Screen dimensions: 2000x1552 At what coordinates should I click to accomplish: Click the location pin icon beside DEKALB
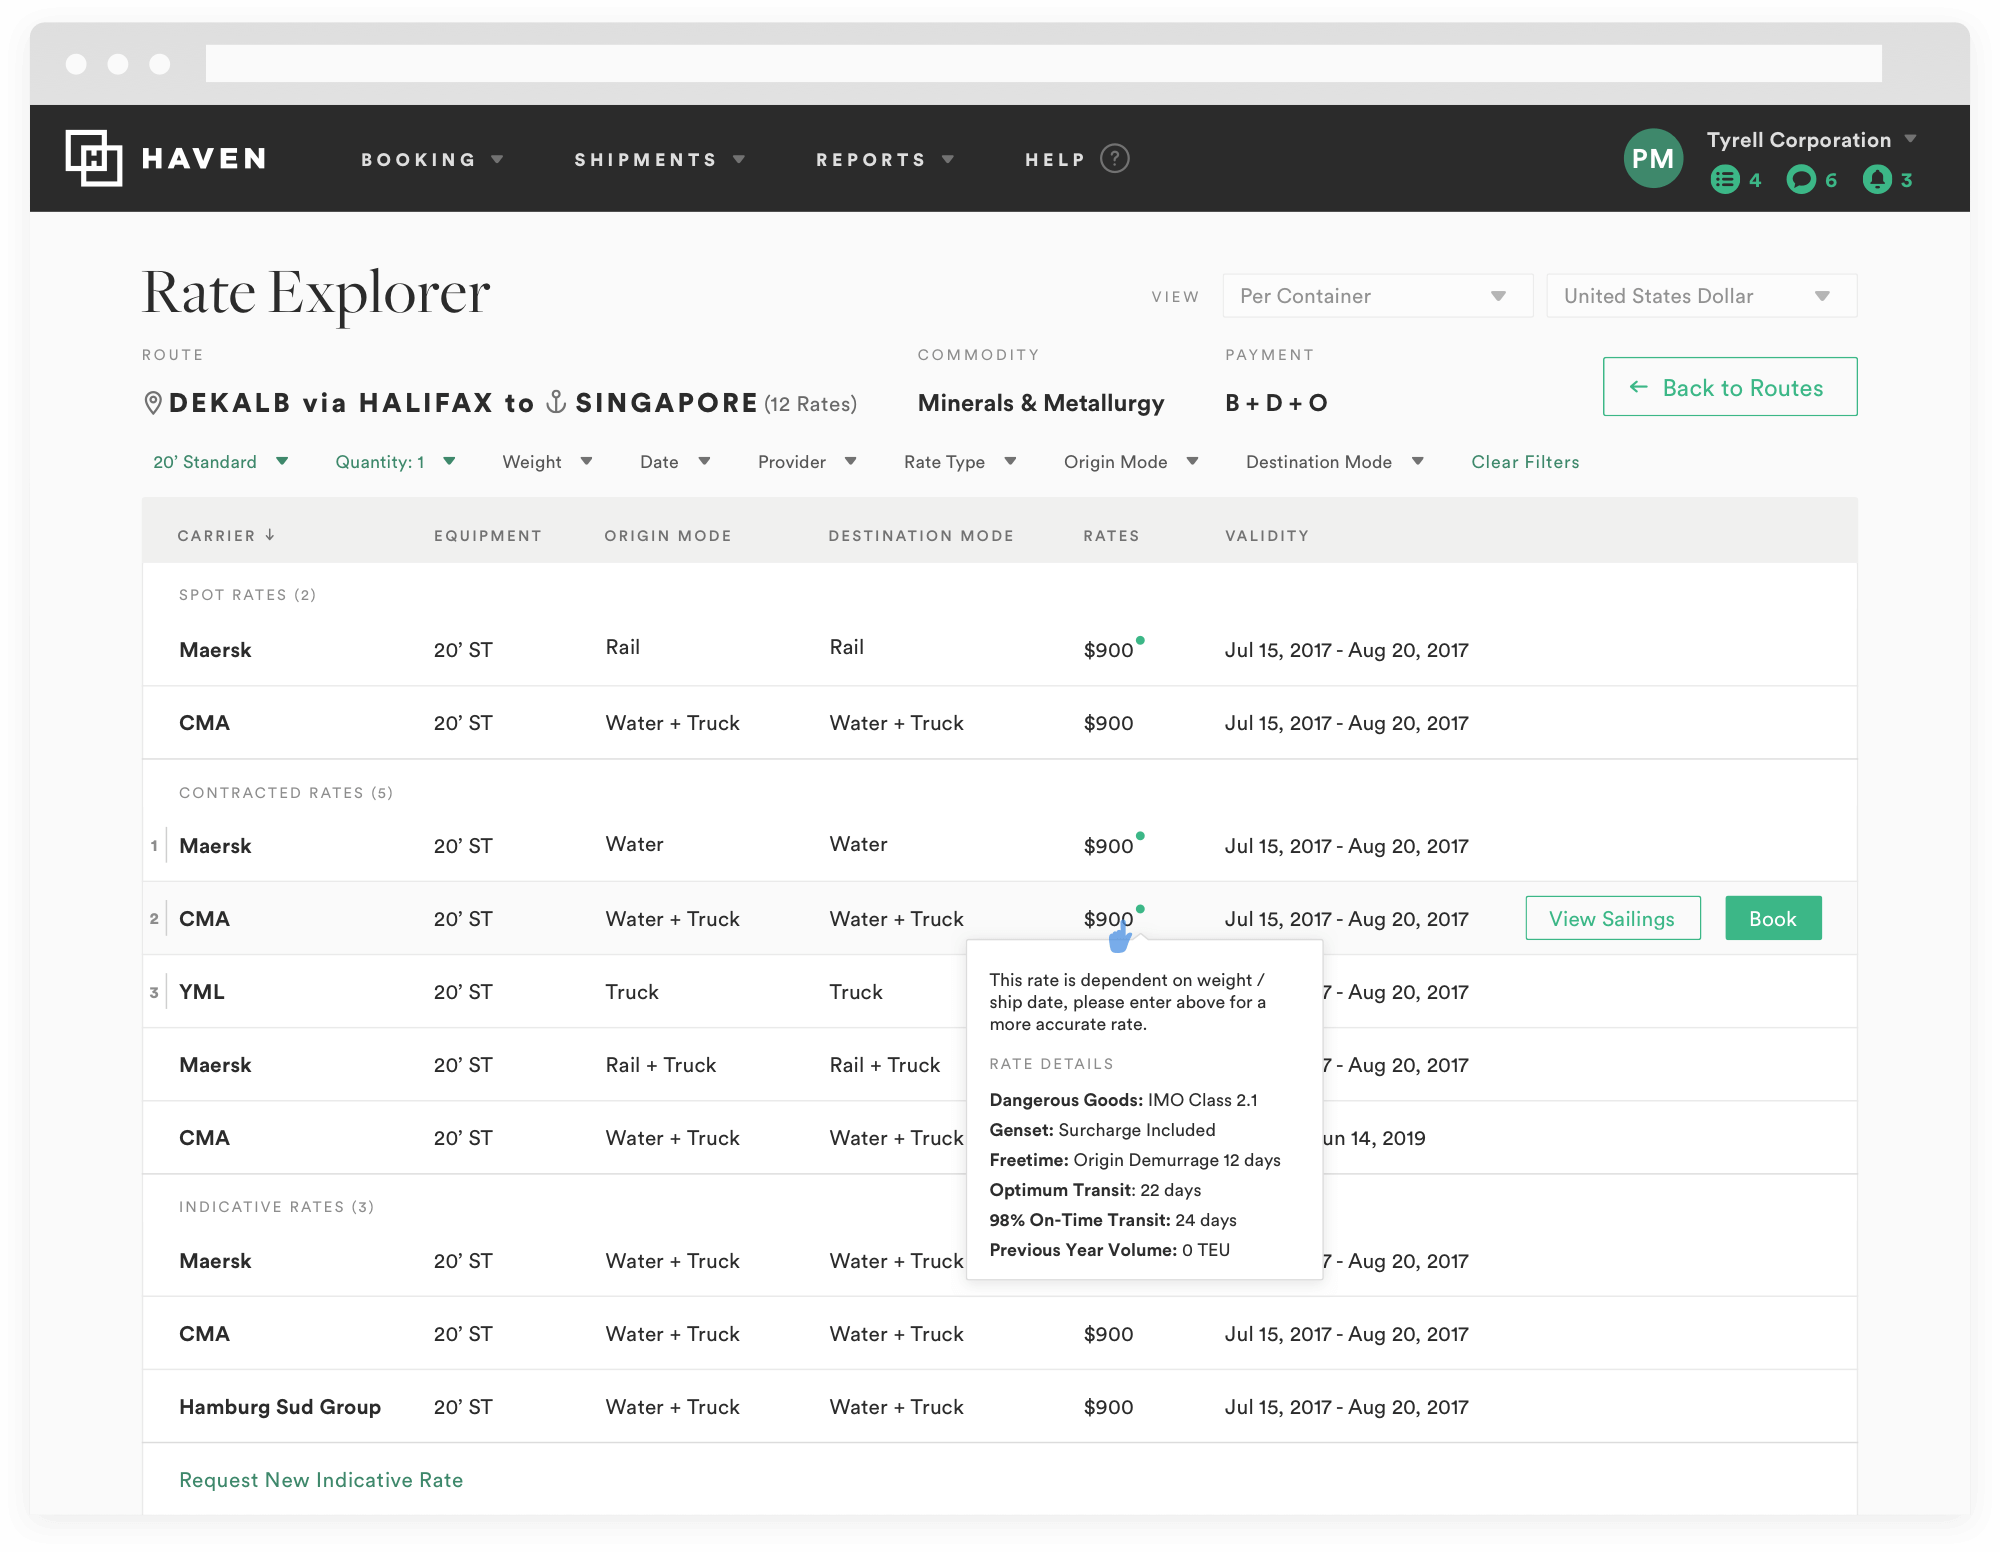click(153, 403)
